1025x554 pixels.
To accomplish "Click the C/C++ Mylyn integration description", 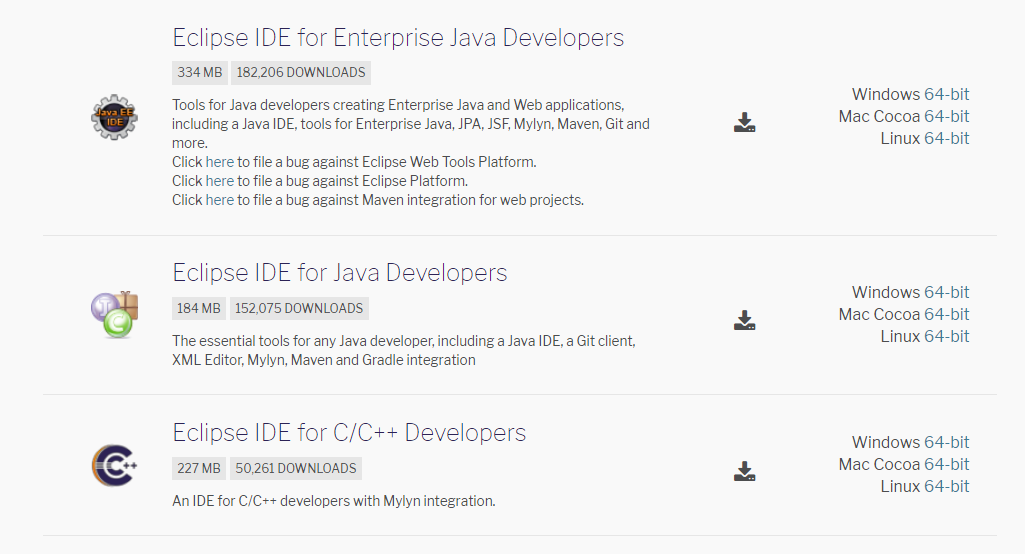I will pos(334,501).
